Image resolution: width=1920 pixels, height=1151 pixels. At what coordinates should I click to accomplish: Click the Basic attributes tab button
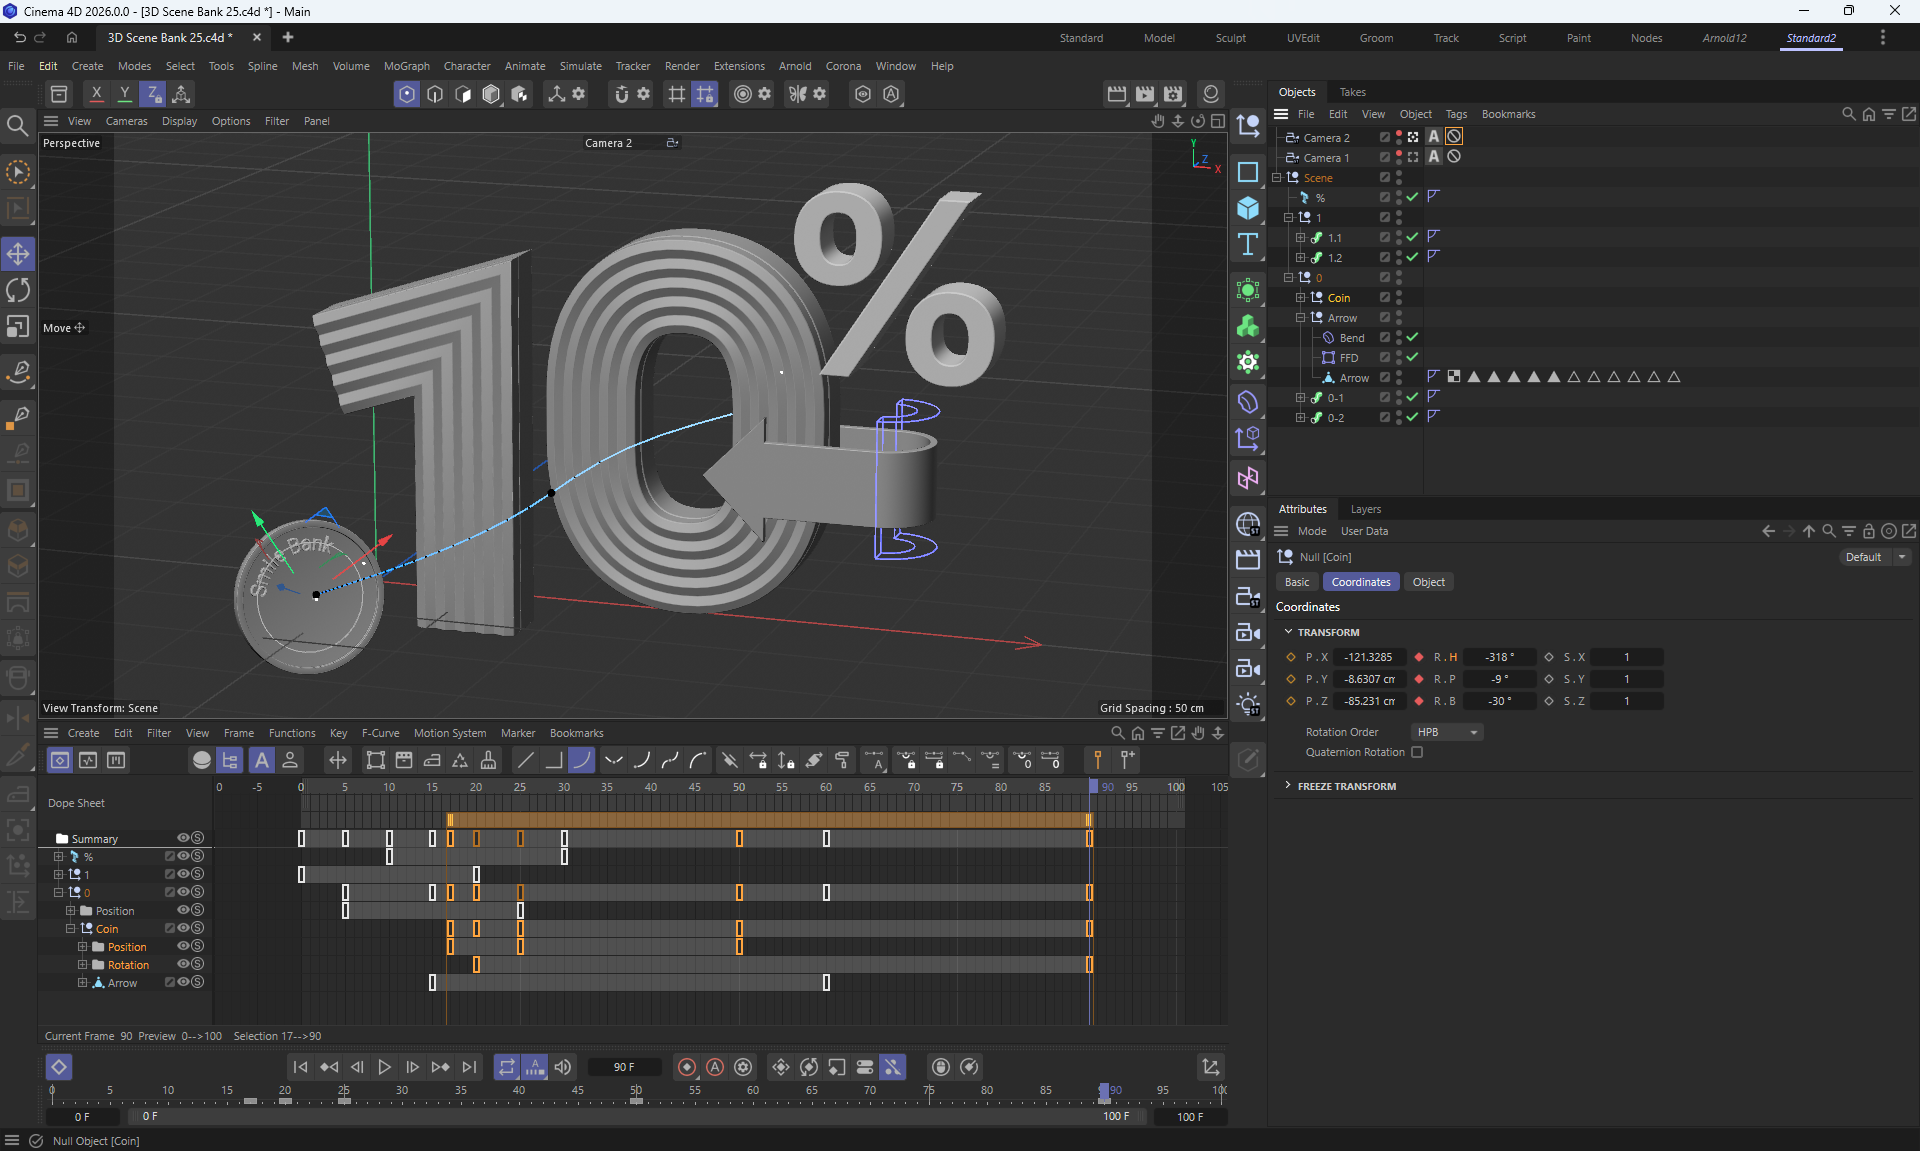point(1297,582)
